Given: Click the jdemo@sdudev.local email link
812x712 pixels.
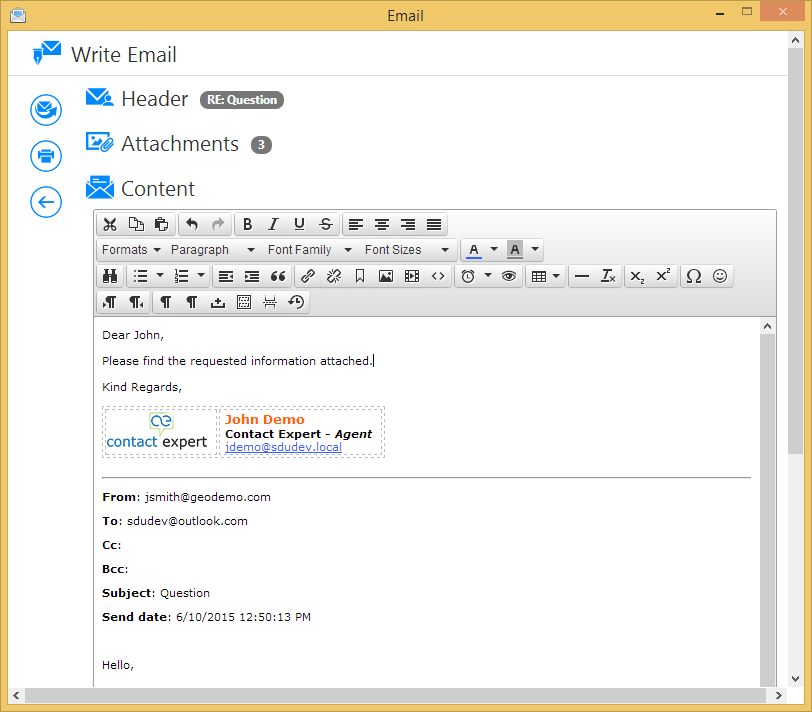Looking at the screenshot, I should click(283, 447).
